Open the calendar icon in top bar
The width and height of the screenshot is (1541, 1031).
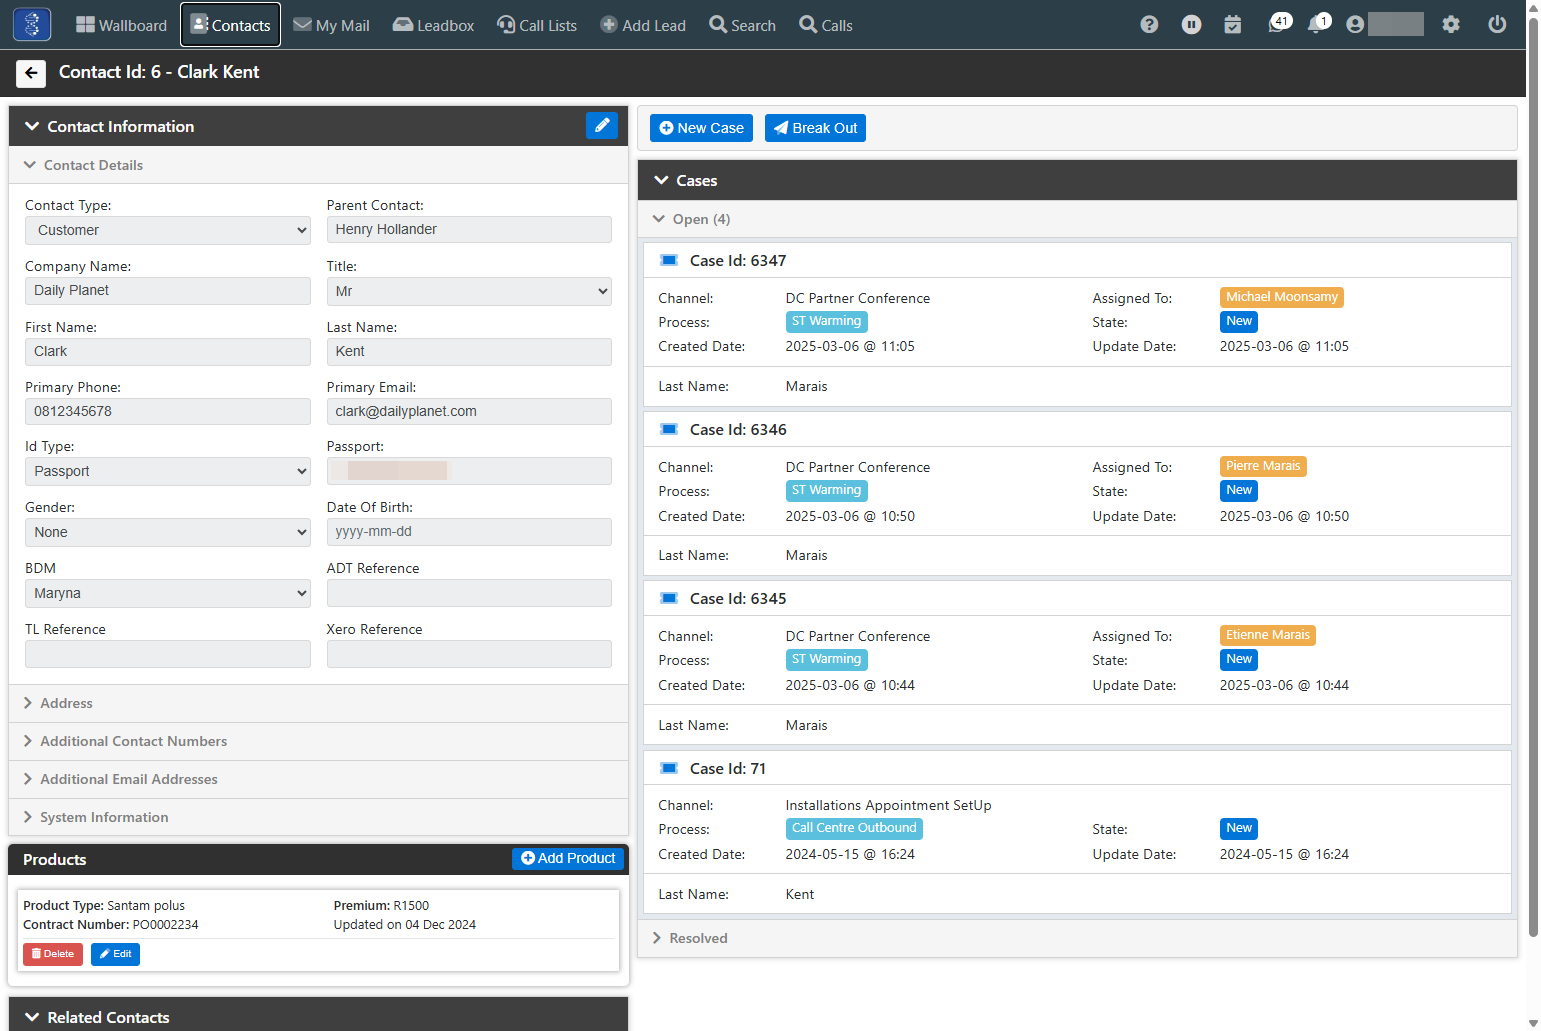(1233, 25)
